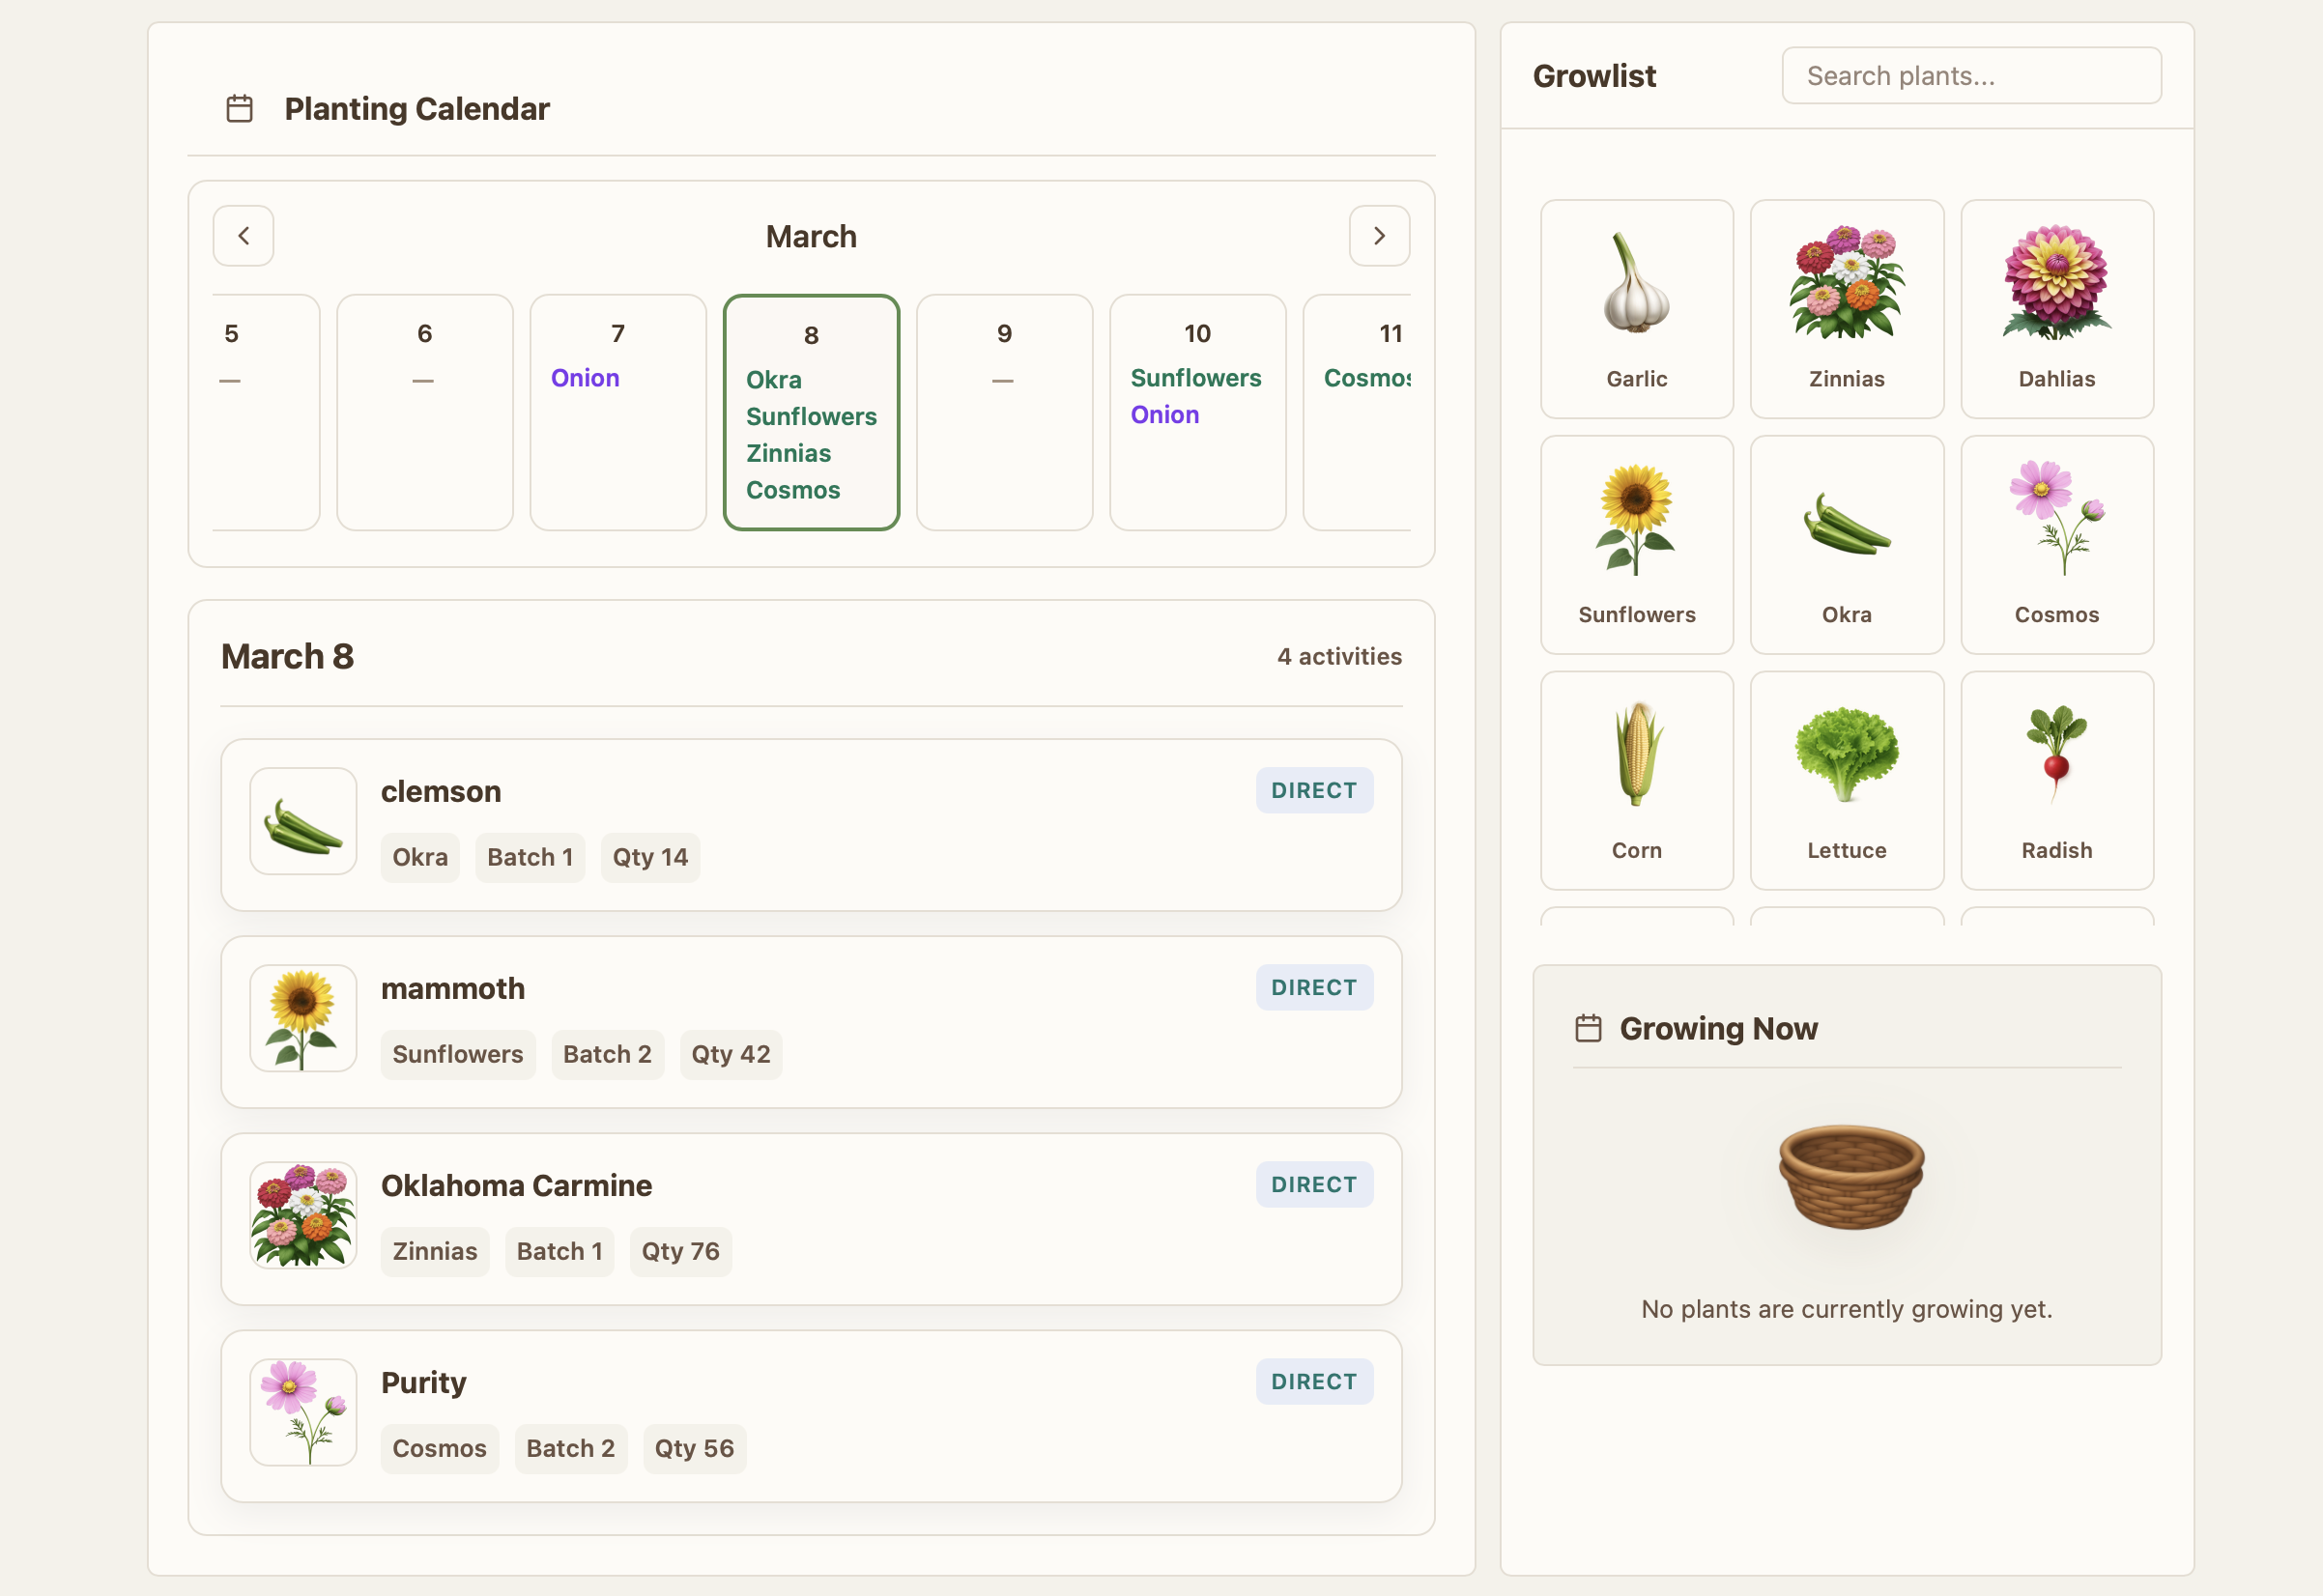Select the March 6 day card

(424, 411)
